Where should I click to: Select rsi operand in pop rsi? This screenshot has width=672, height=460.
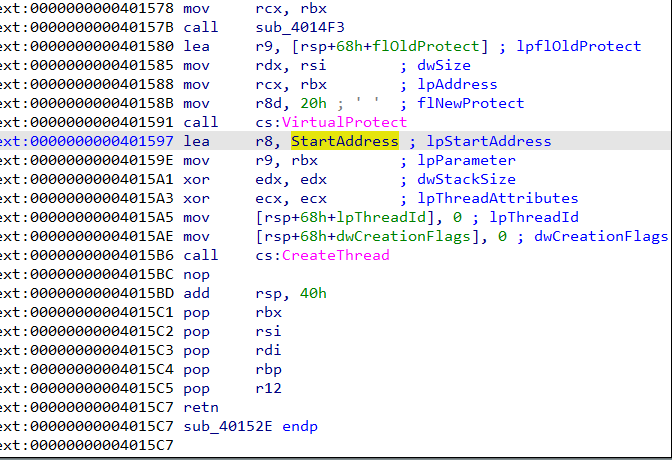(268, 331)
